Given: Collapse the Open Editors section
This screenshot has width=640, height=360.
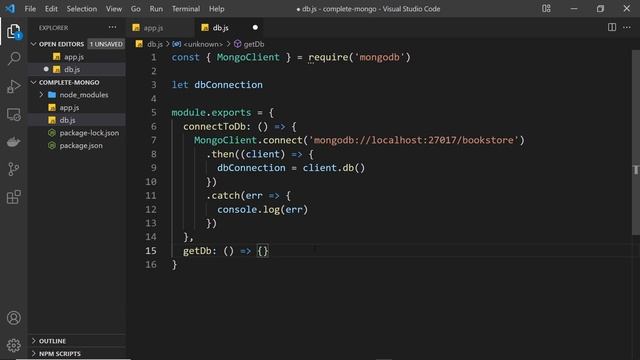Looking at the screenshot, I should coord(33,44).
